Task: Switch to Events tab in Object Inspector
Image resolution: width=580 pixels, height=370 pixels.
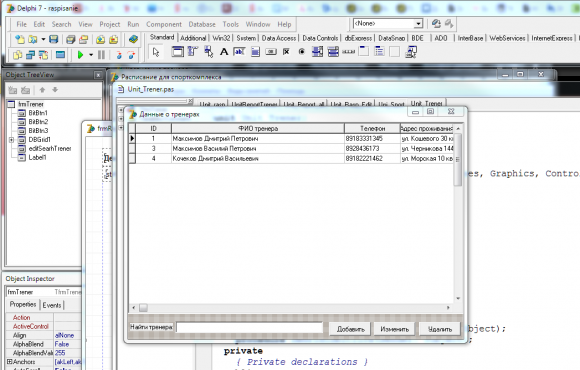Action: click(52, 305)
